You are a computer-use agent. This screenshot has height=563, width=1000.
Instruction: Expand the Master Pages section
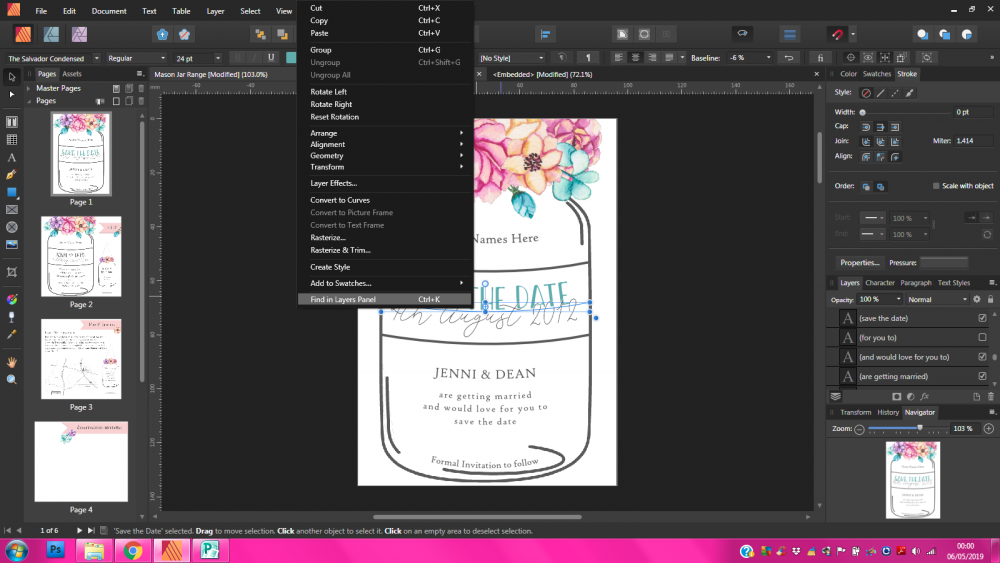pyautogui.click(x=31, y=88)
